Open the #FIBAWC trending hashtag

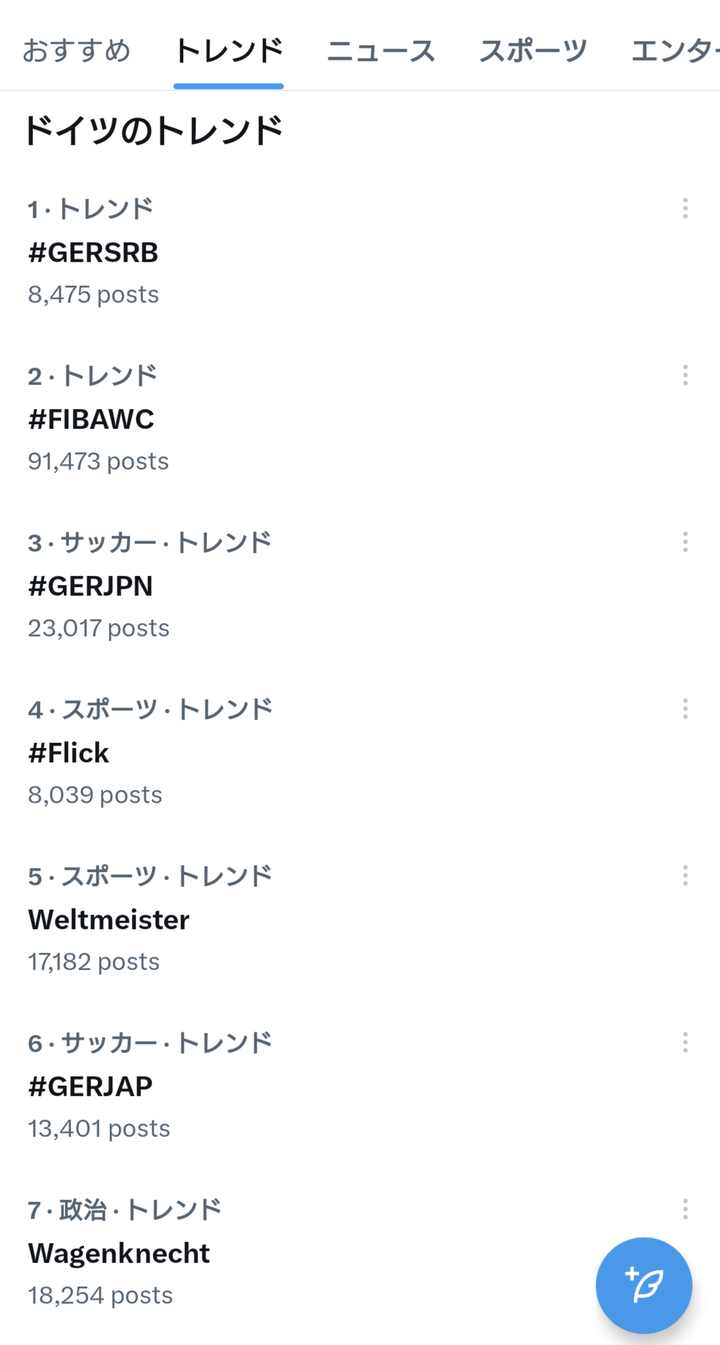[92, 420]
